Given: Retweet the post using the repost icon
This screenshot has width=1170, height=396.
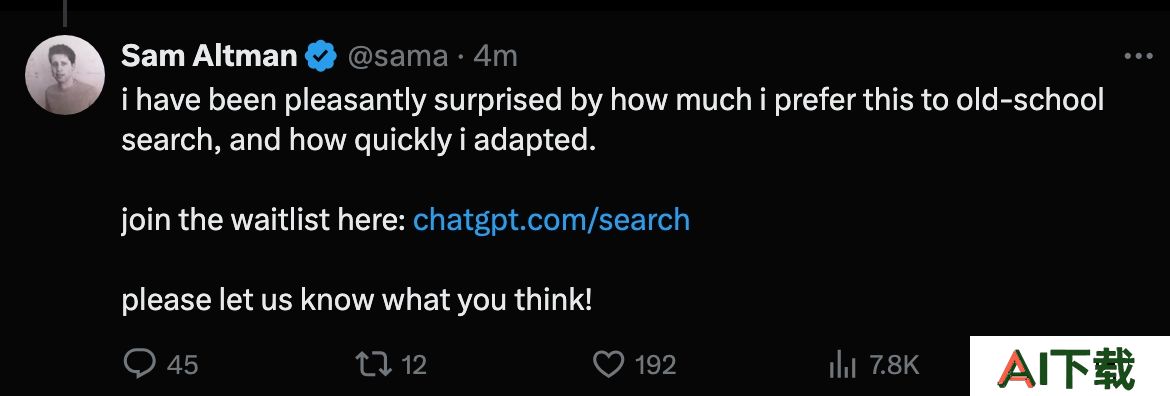Looking at the screenshot, I should point(373,364).
